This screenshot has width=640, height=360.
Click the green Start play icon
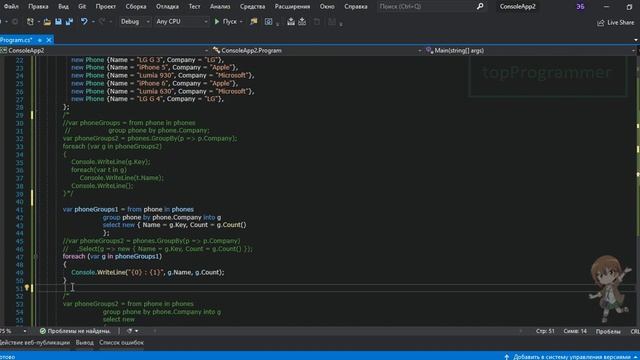point(217,22)
